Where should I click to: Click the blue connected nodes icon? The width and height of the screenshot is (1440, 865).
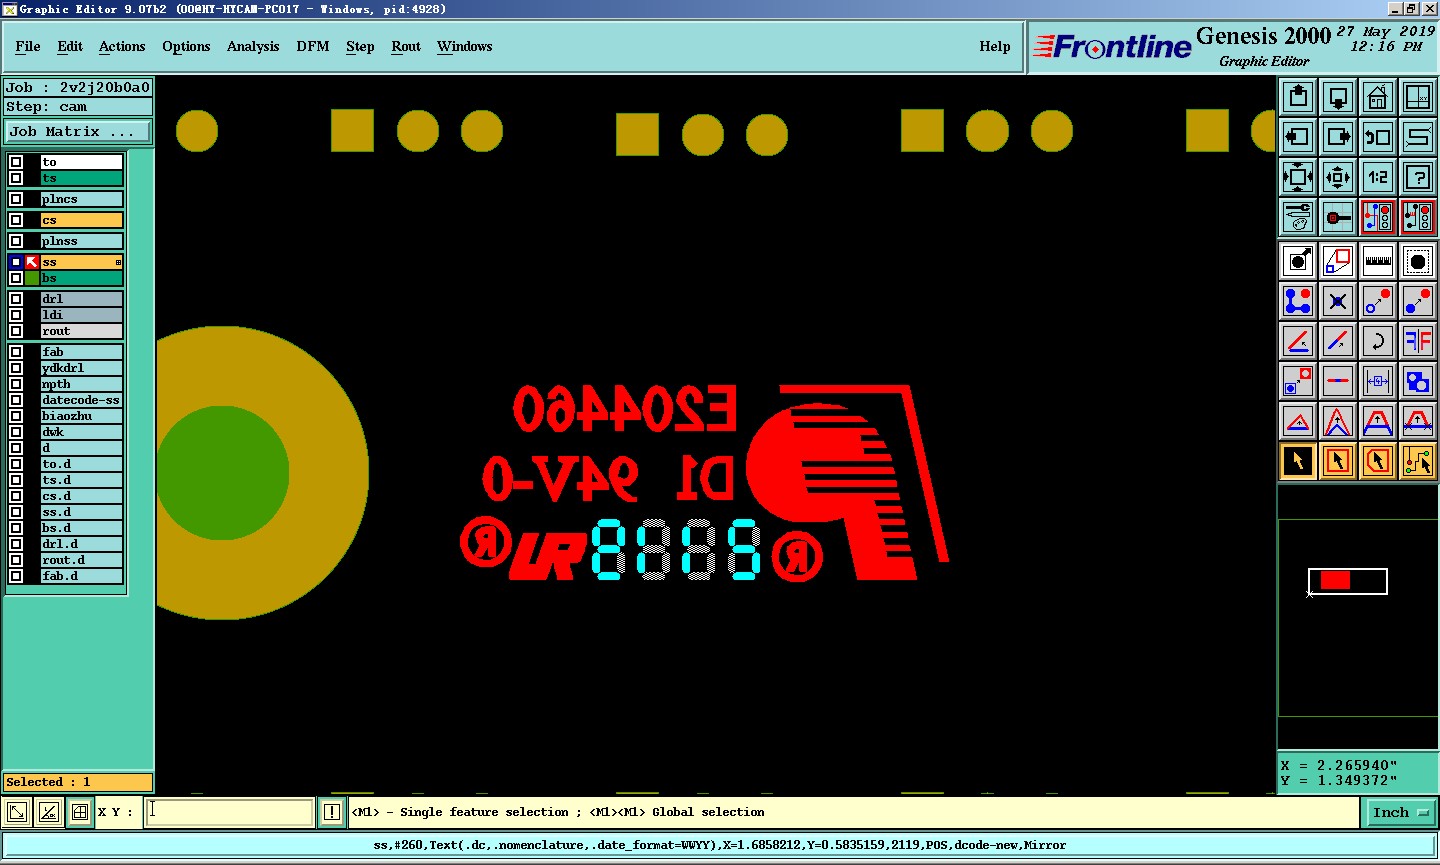point(1298,301)
